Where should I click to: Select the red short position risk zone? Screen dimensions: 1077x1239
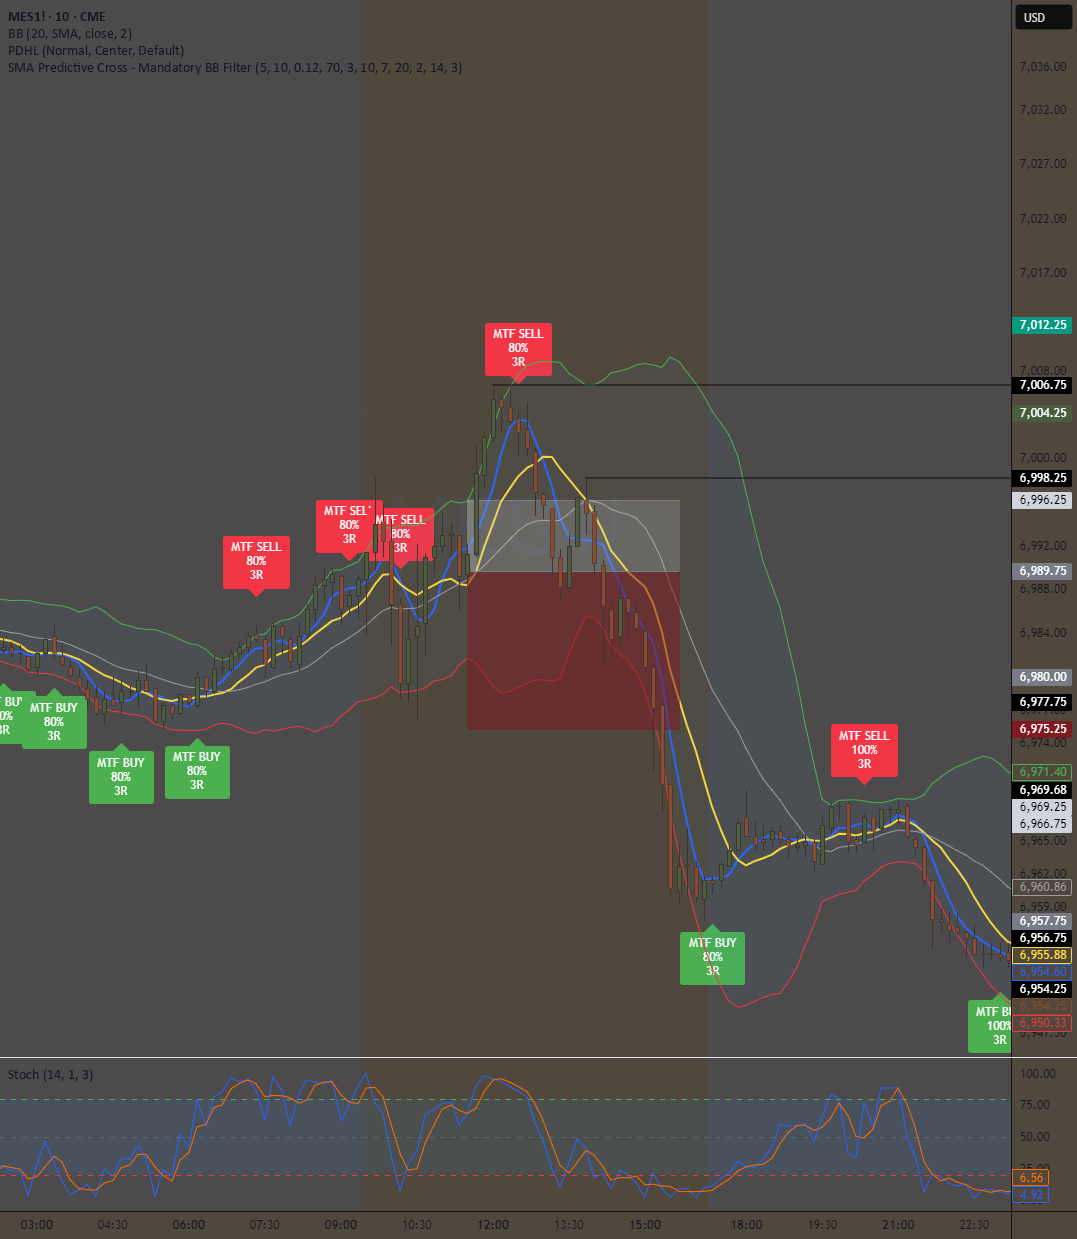click(573, 650)
